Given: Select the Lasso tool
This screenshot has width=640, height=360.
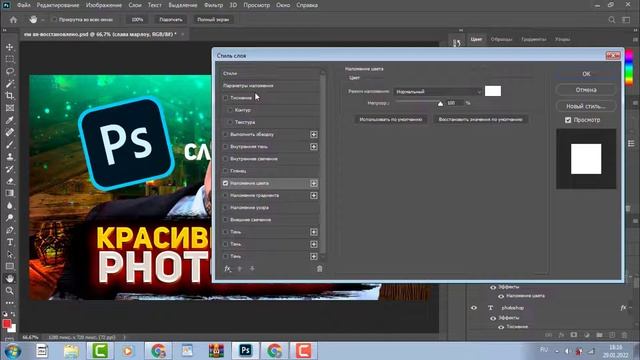Looking at the screenshot, I should (9, 71).
